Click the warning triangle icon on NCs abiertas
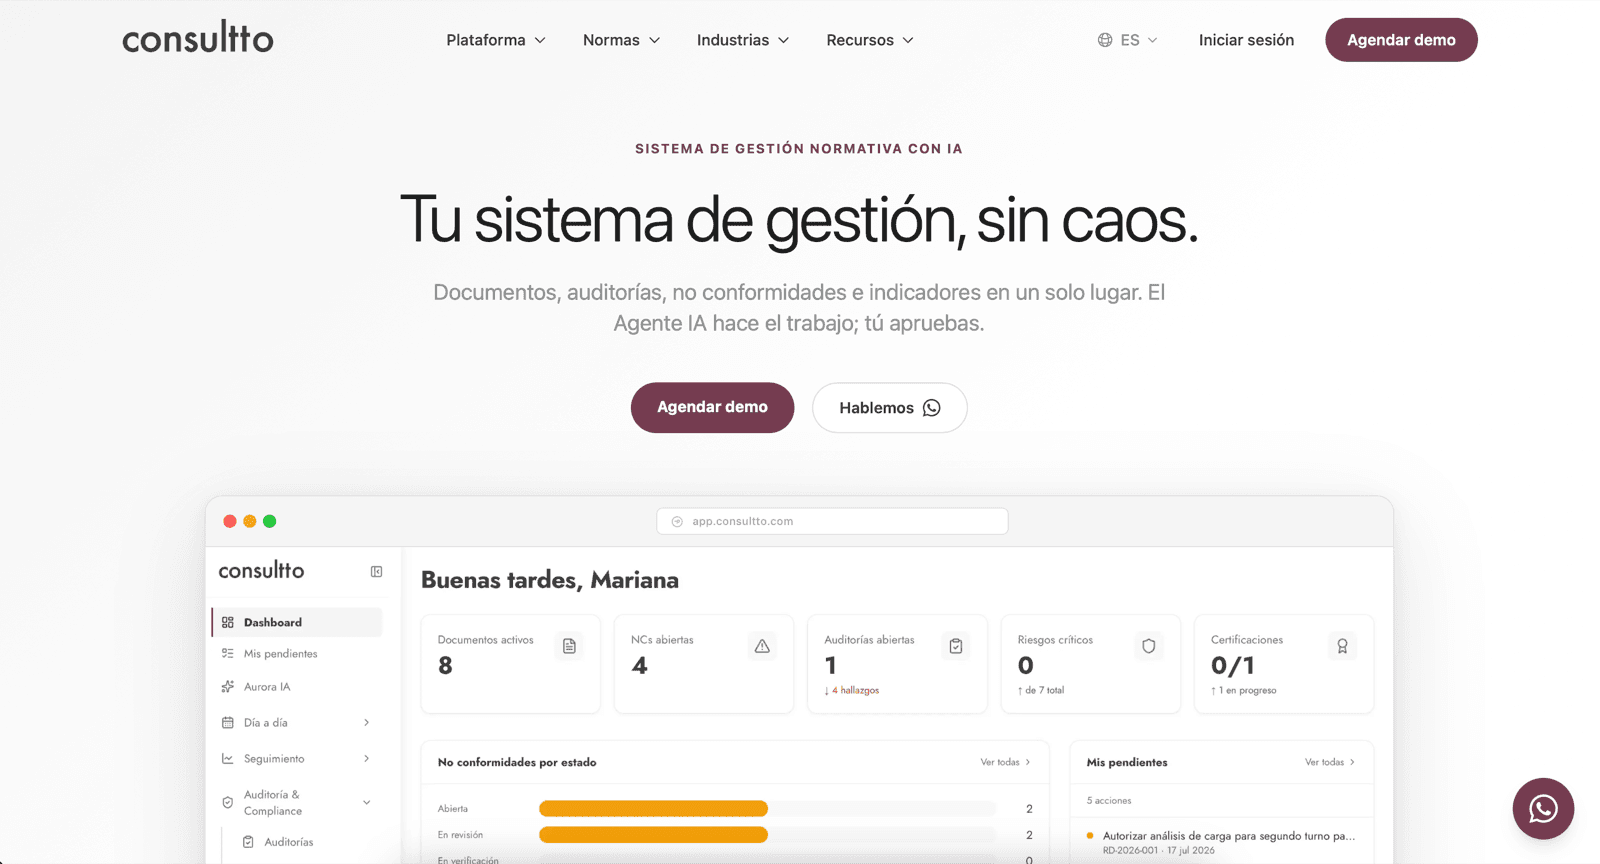 click(762, 646)
